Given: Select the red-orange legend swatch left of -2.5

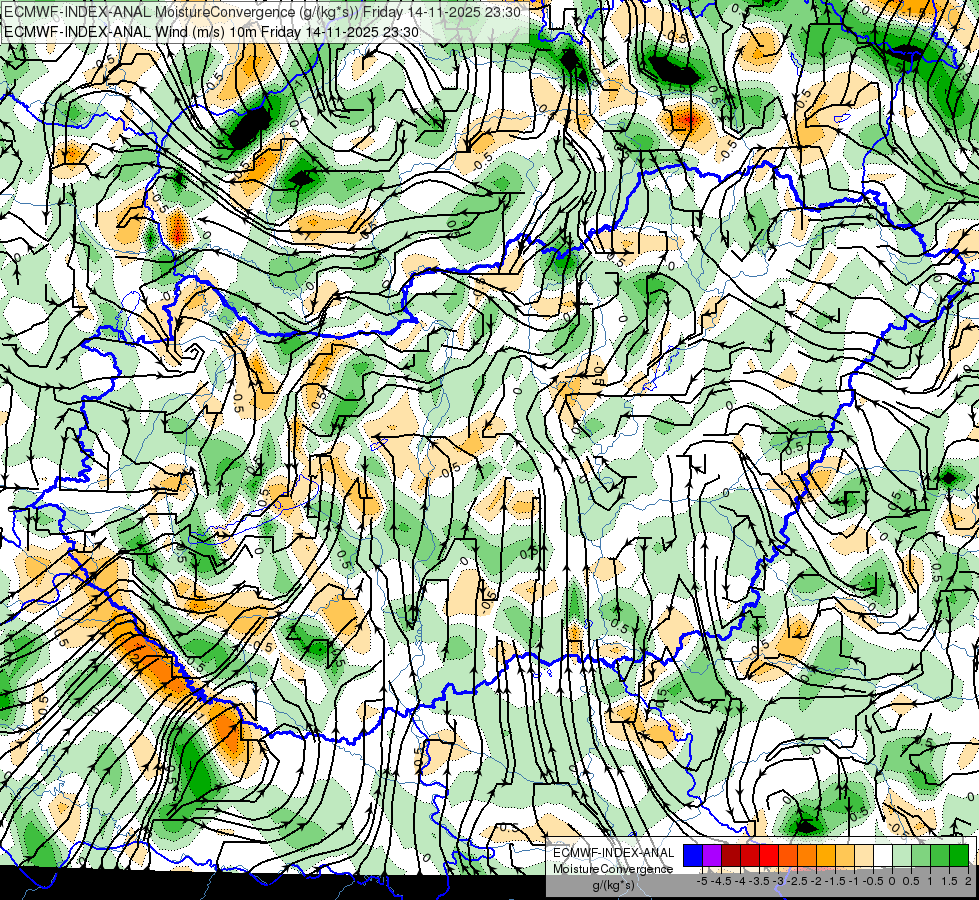Looking at the screenshot, I should [788, 856].
